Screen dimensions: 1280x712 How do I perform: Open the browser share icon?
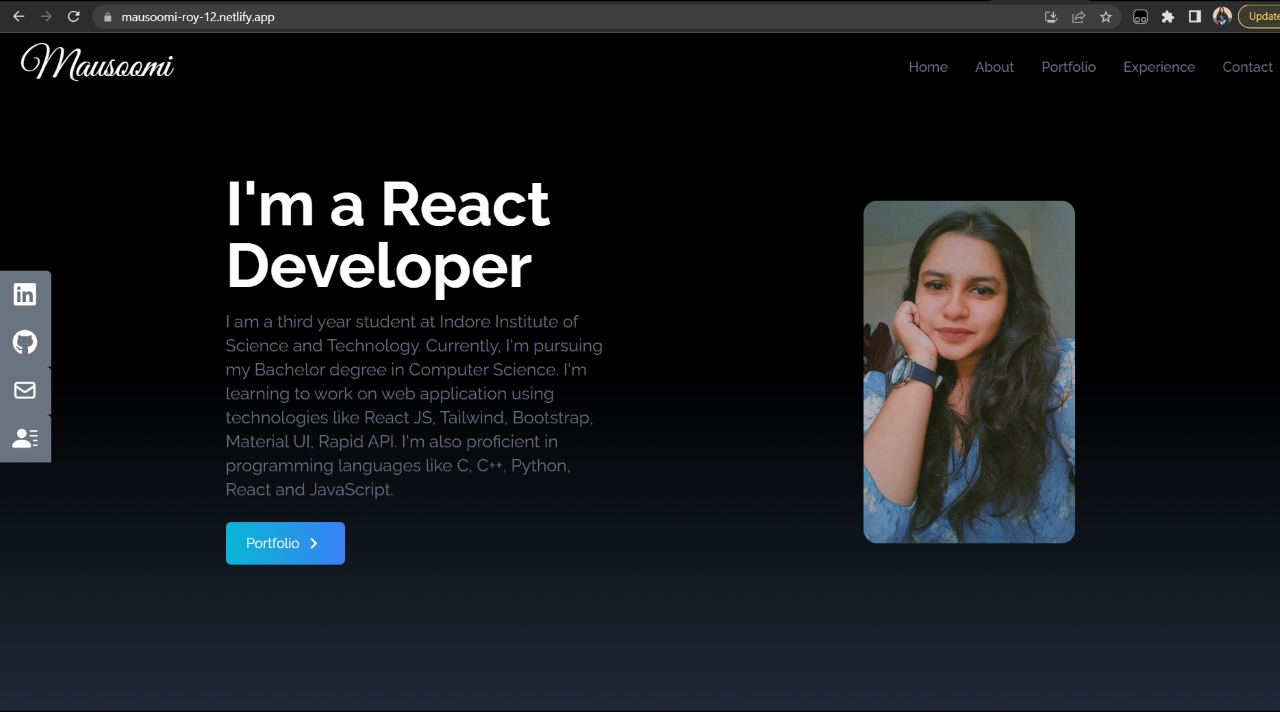coord(1079,16)
